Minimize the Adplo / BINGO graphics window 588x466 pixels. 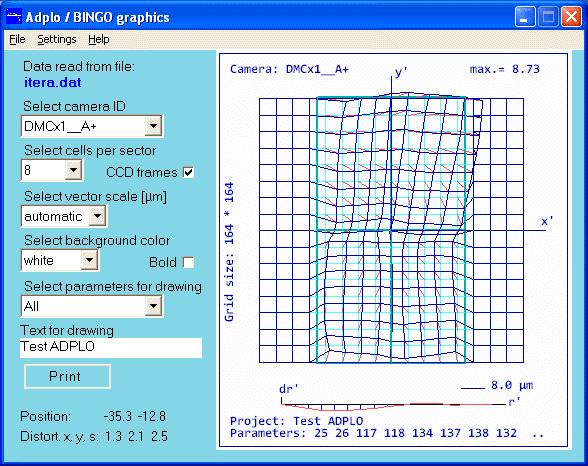pos(525,17)
